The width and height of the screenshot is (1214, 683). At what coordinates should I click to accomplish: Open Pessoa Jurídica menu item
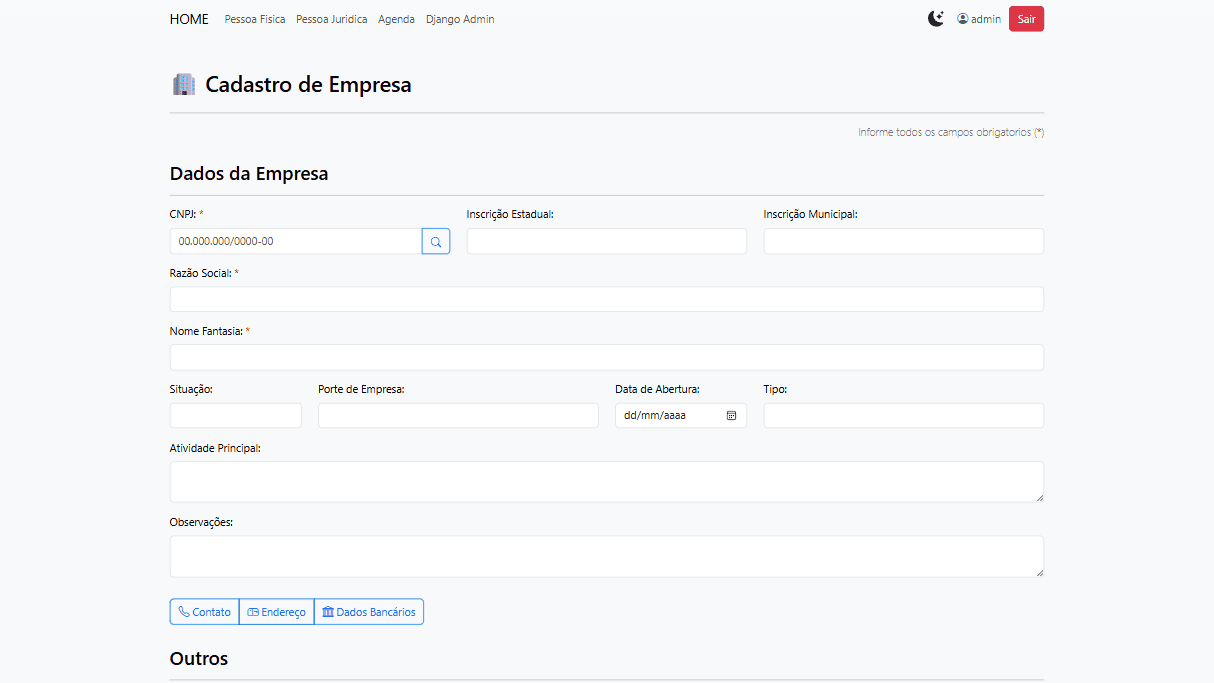tap(331, 19)
